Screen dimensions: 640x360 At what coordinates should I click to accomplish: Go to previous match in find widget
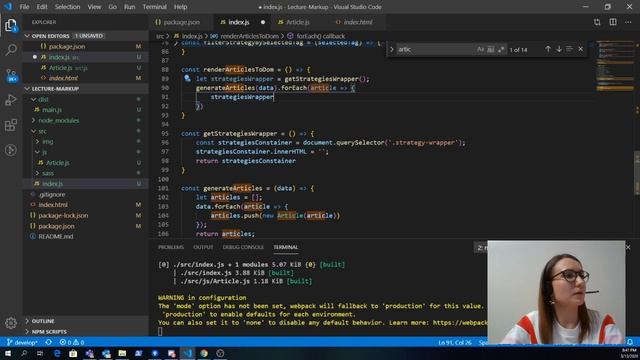(x=548, y=49)
